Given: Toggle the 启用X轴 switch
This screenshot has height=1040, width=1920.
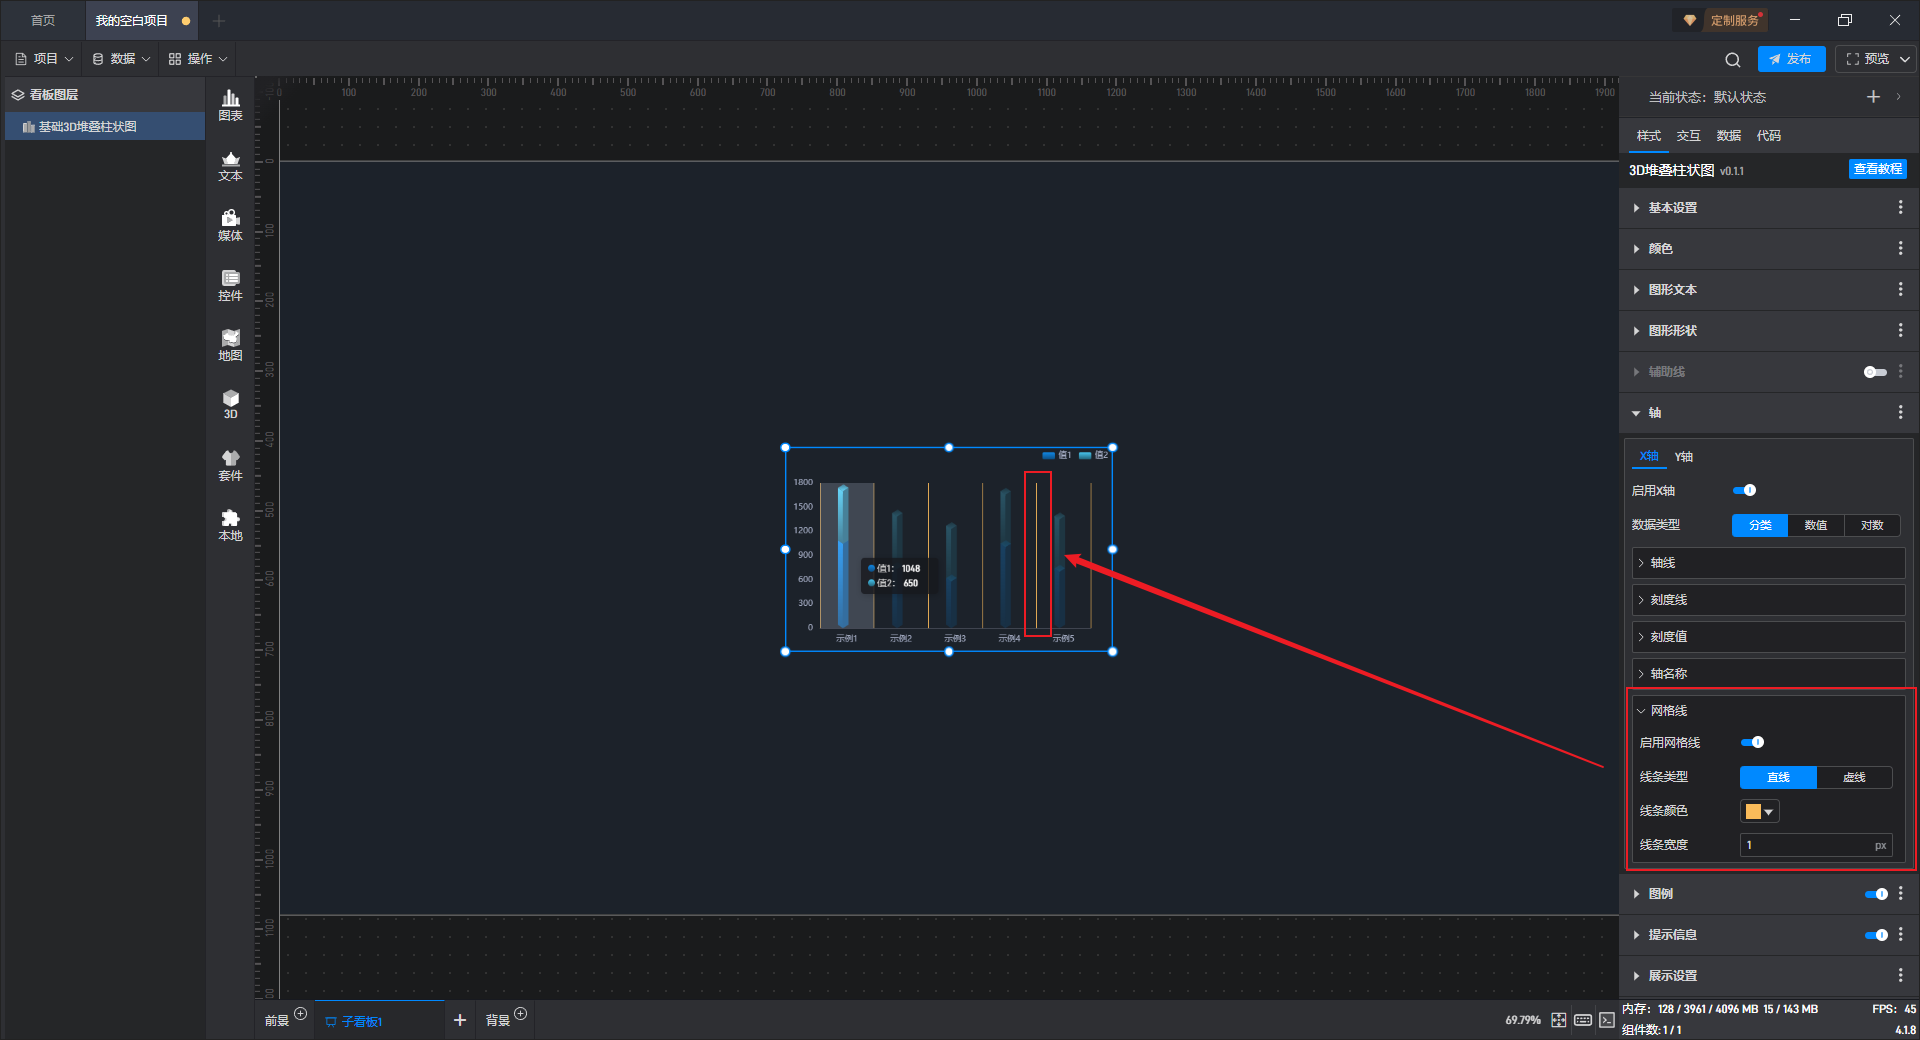Looking at the screenshot, I should coord(1744,490).
